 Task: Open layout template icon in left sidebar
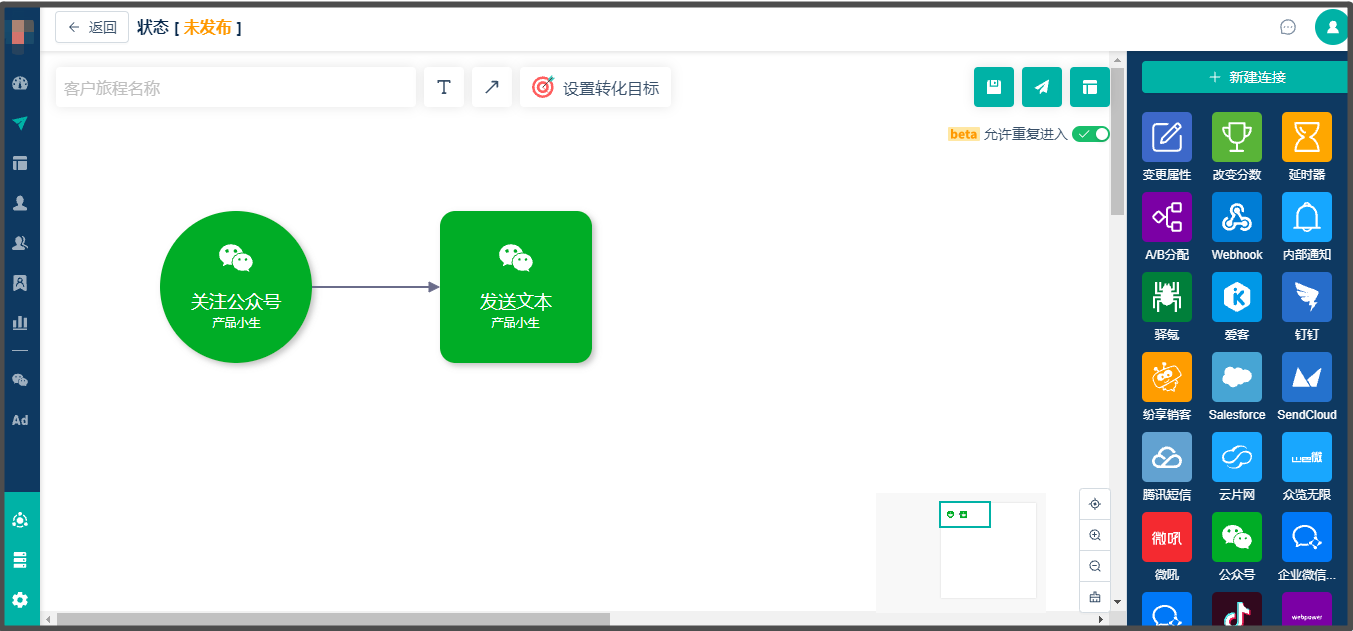click(x=20, y=163)
